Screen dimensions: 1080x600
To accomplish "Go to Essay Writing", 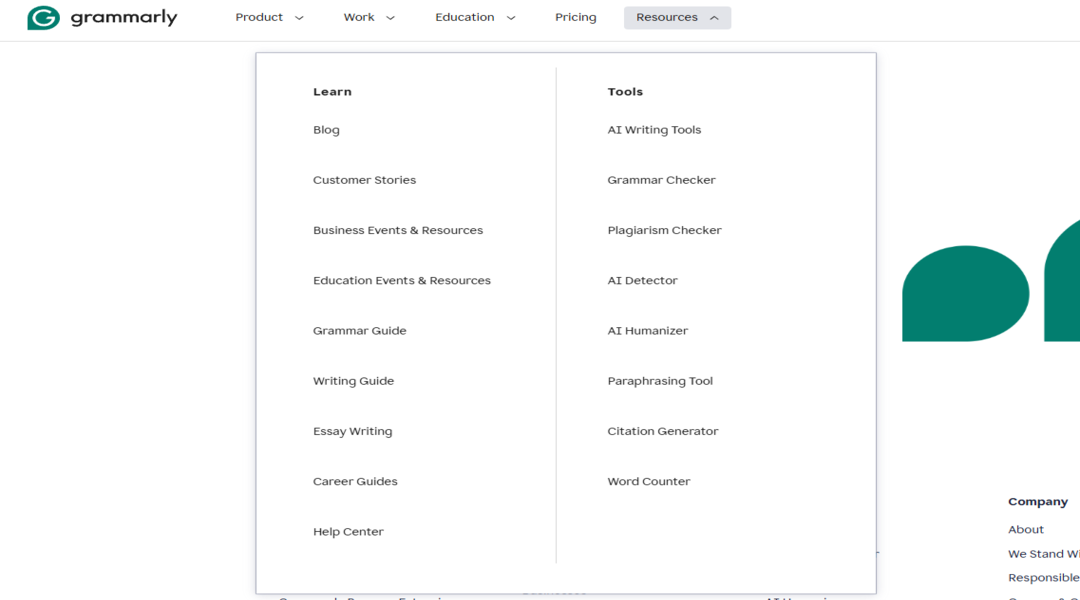I will click(353, 431).
